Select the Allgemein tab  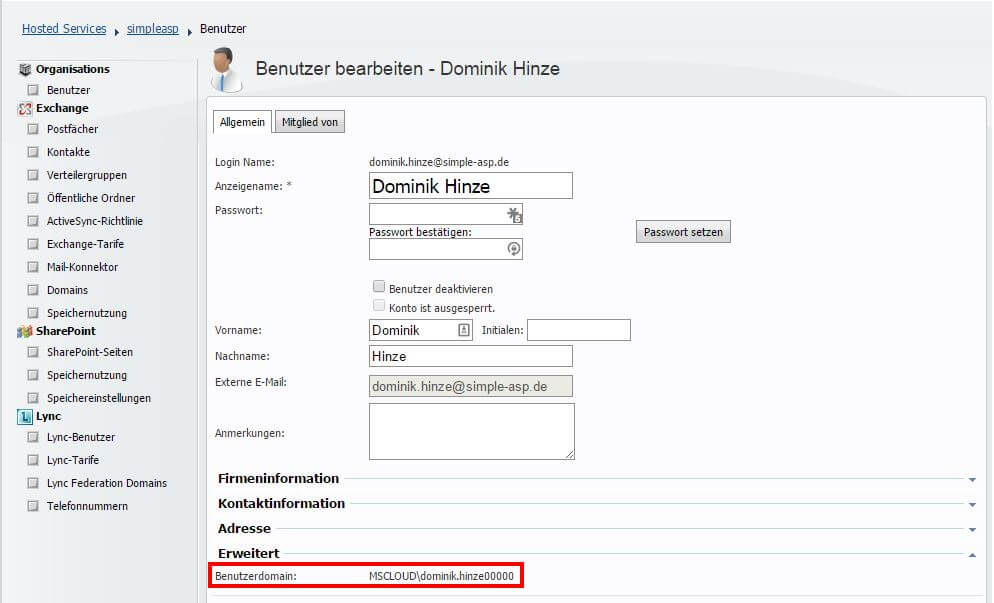[x=241, y=121]
